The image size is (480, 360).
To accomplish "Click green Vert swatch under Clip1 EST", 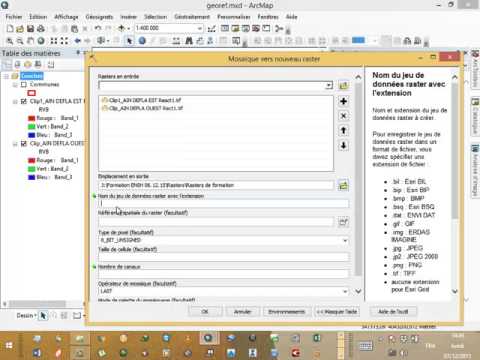I will [x=32, y=127].
